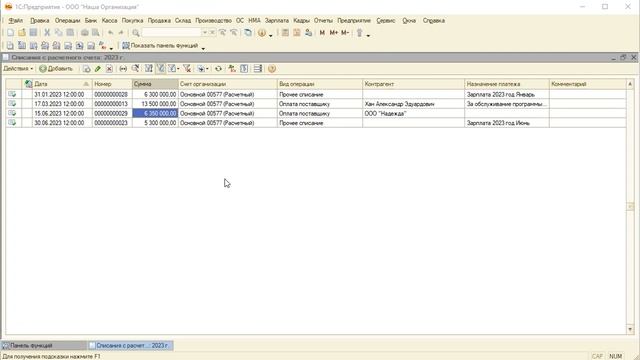Click the Undo arrow icon

pyautogui.click(x=110, y=33)
